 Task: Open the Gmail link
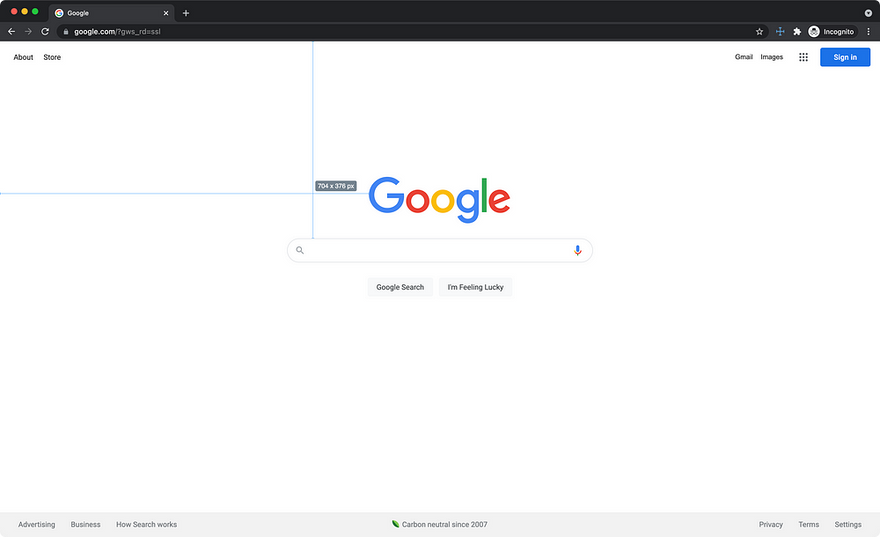pyautogui.click(x=744, y=57)
